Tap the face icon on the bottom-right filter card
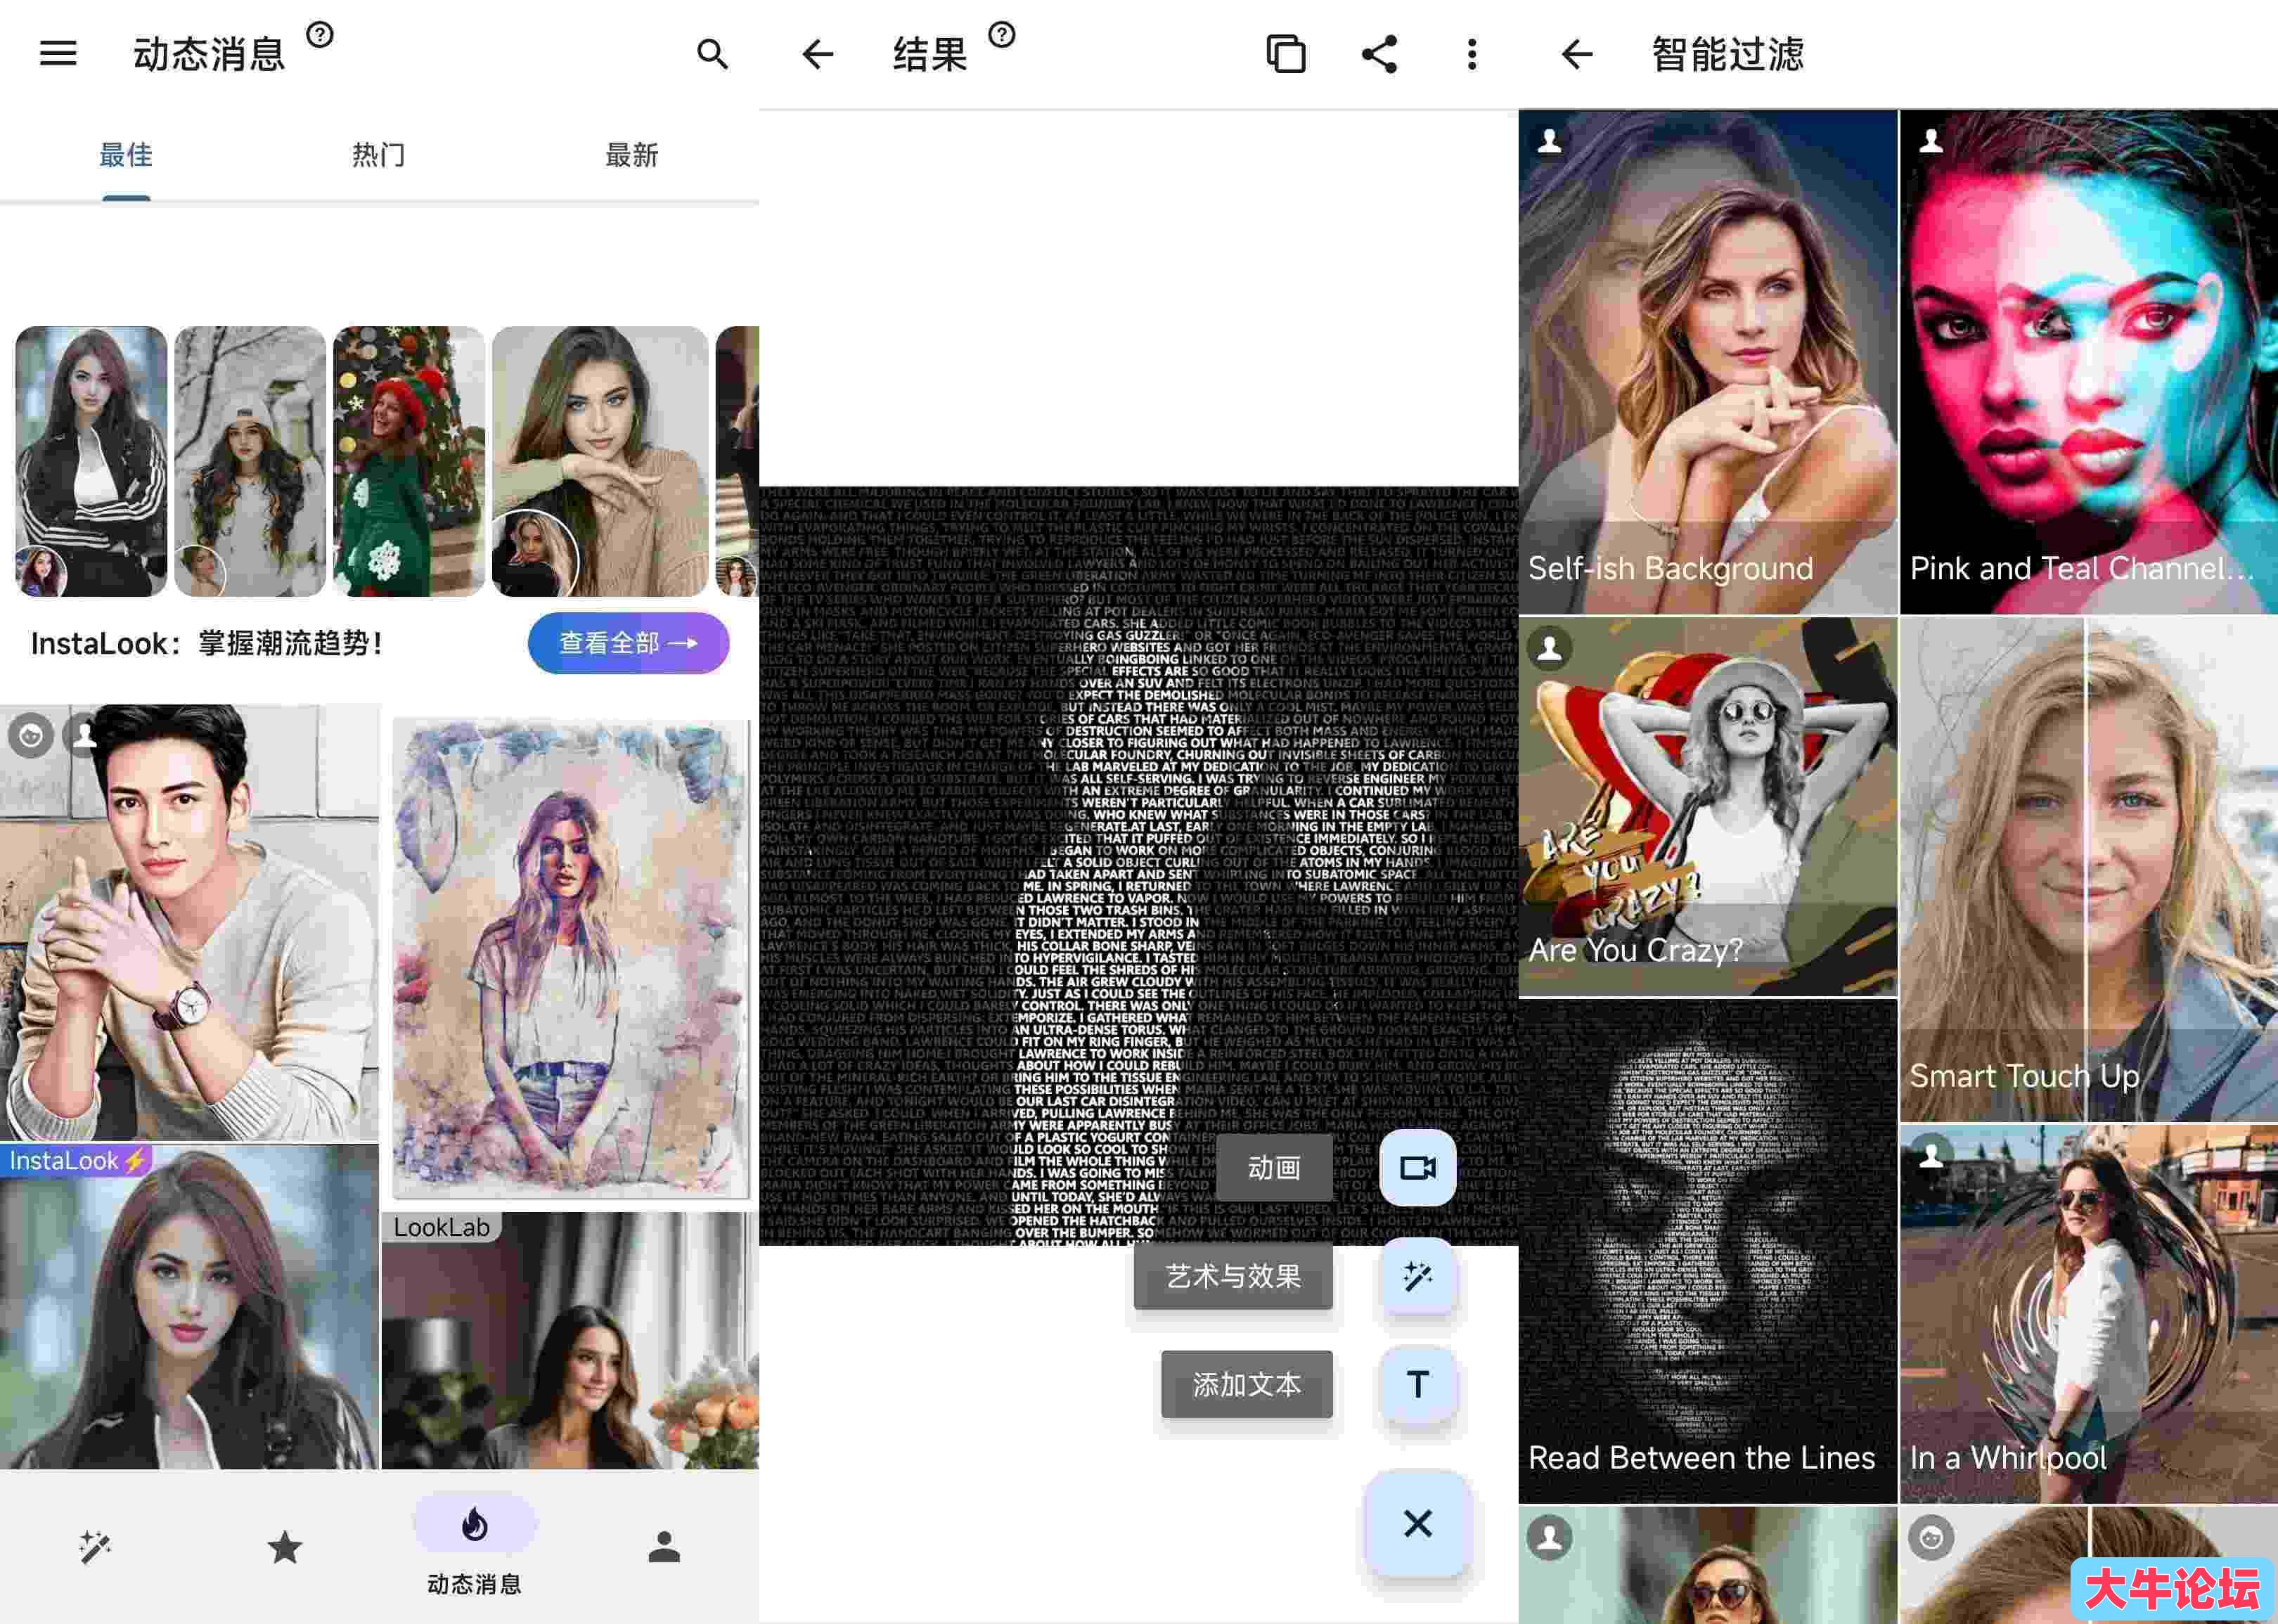Viewport: 2278px width, 1624px height. 1931,1537
